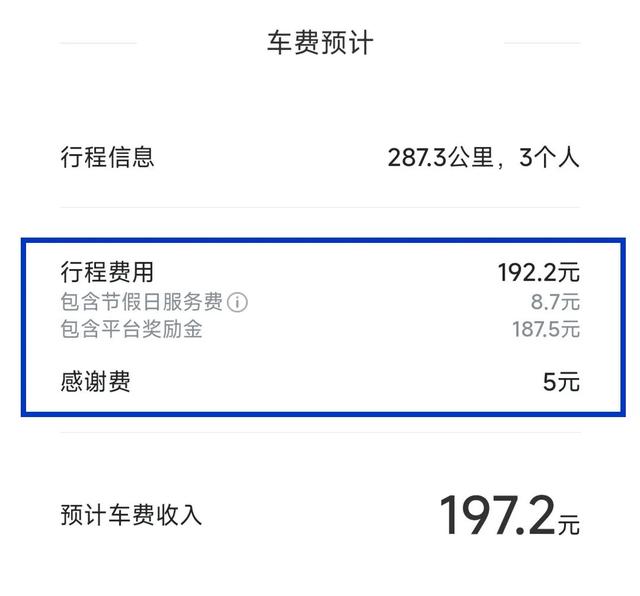
Task: Click the large 197.2 total income figure
Action: pyautogui.click(x=497, y=514)
